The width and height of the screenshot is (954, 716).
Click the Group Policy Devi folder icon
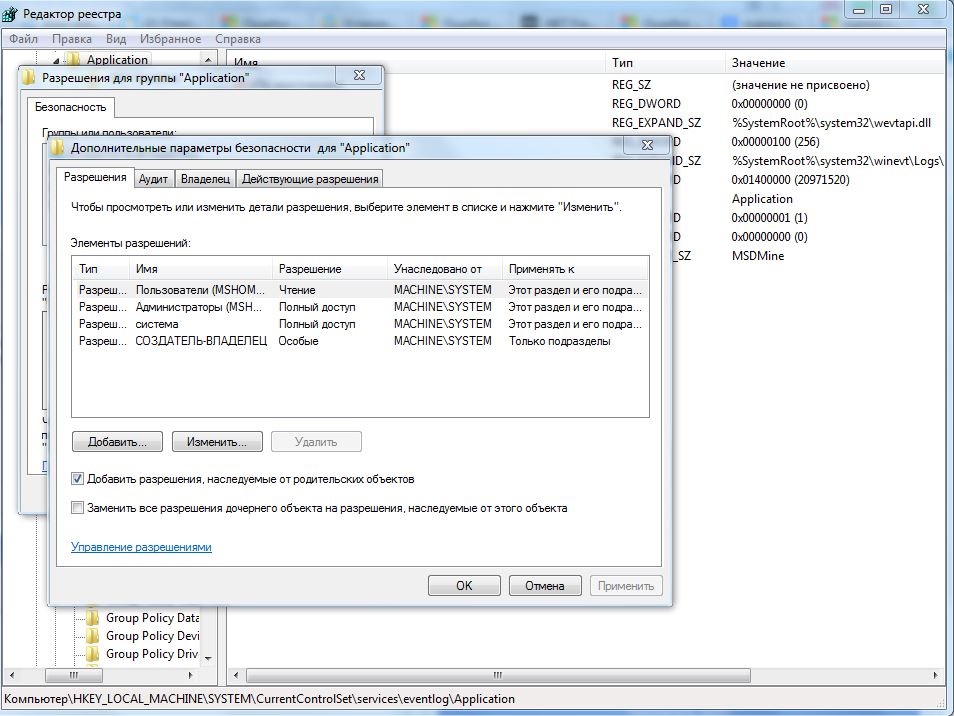point(92,636)
